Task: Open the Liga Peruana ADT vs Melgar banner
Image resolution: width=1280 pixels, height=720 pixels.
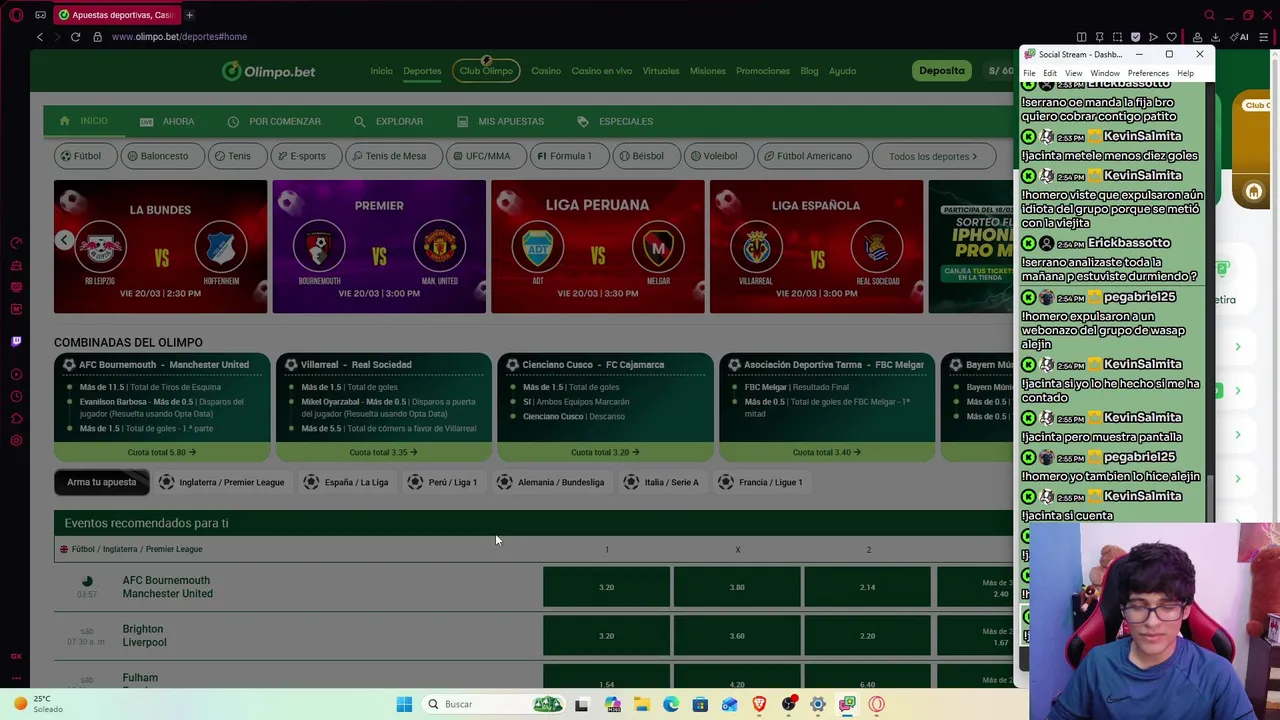Action: coord(598,247)
